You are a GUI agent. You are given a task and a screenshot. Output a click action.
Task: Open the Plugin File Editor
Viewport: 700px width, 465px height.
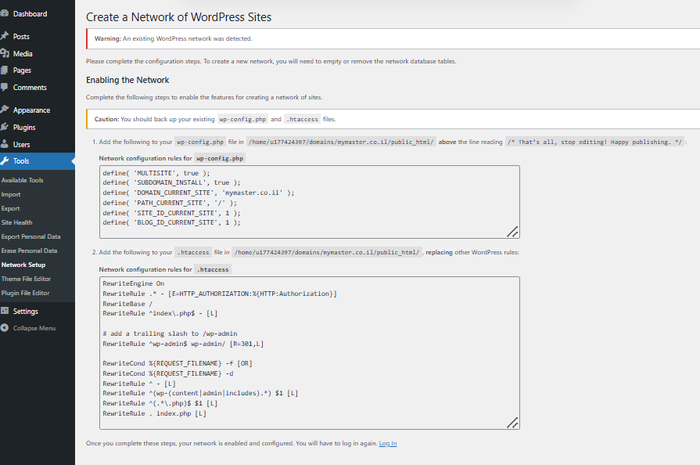pos(25,292)
